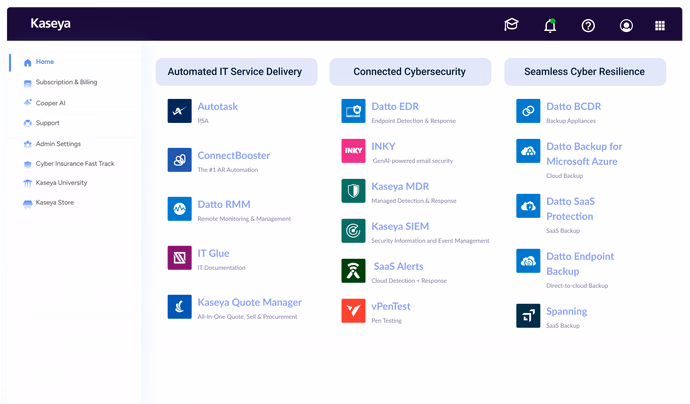Open Cyber Insurance Fast Track
The image size is (690, 404).
[x=75, y=164]
